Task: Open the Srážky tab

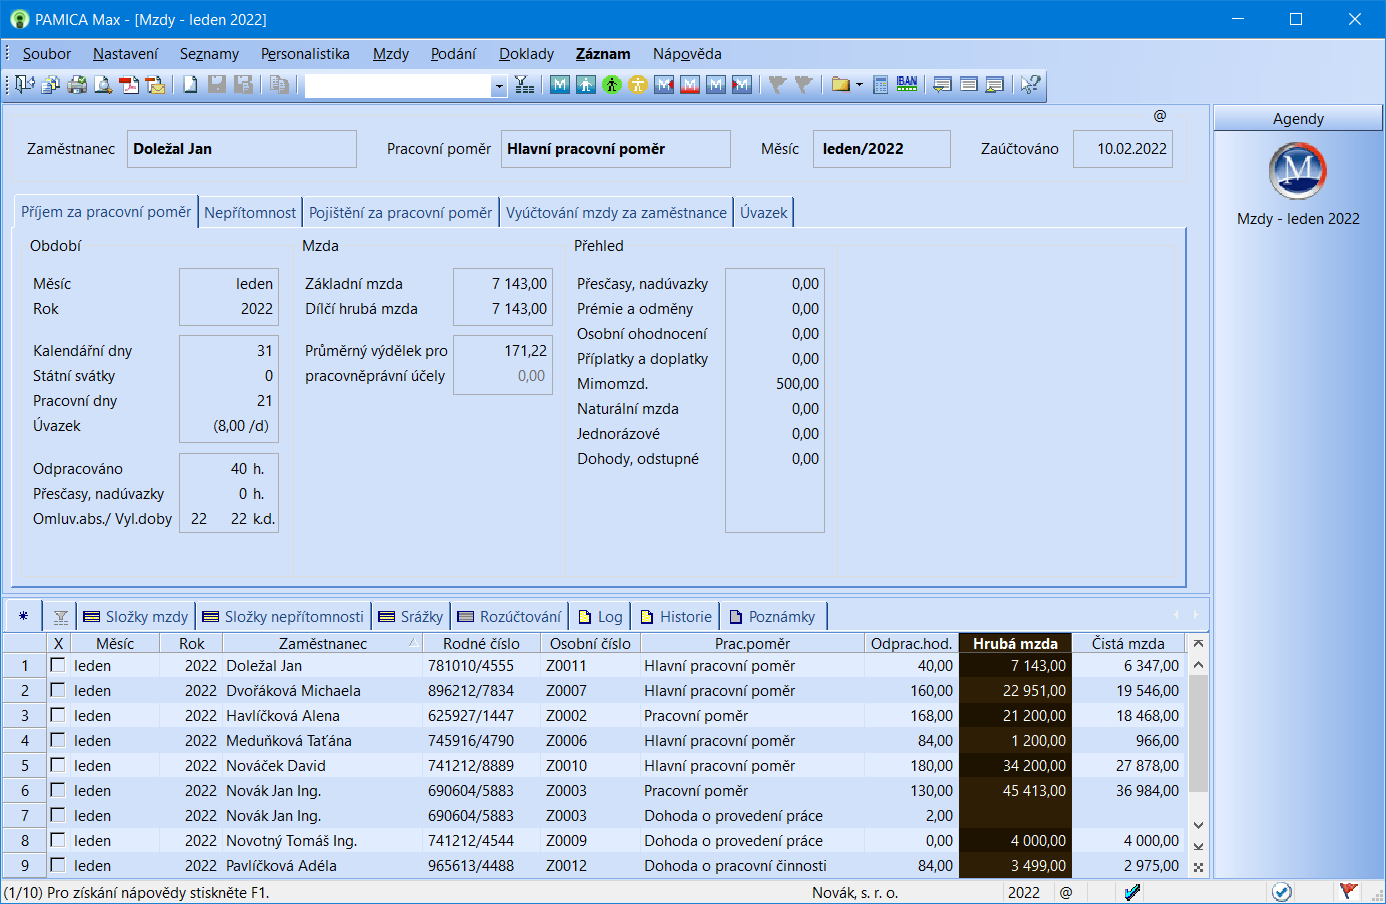Action: (411, 617)
